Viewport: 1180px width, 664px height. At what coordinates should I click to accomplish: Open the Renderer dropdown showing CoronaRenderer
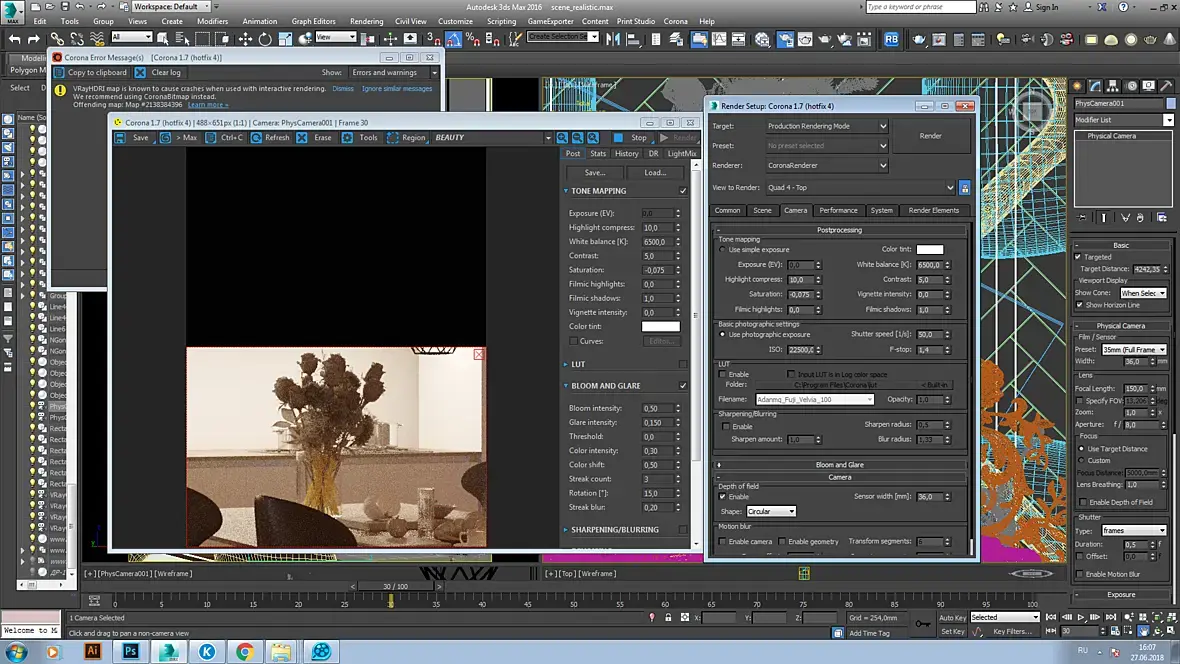click(x=826, y=165)
